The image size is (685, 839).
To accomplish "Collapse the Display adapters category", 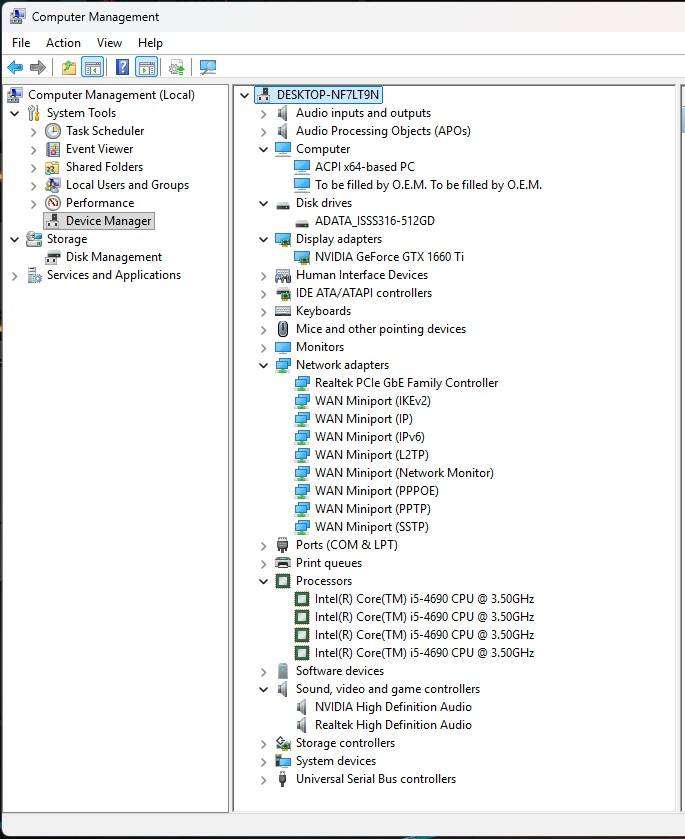I will 263,239.
